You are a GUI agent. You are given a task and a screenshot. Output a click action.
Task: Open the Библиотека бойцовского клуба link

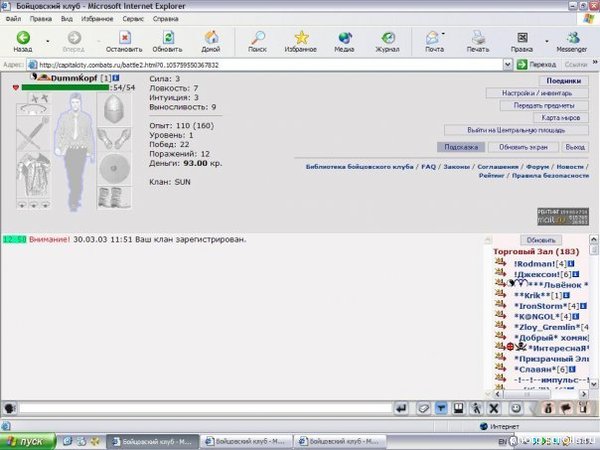click(359, 167)
